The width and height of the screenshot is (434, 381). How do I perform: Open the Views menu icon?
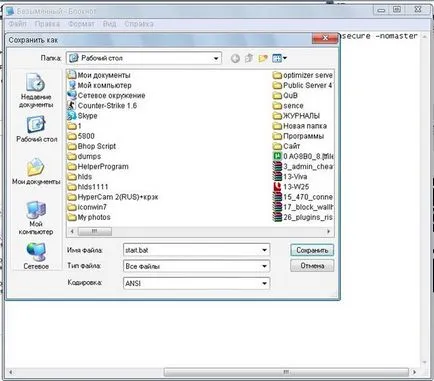279,58
